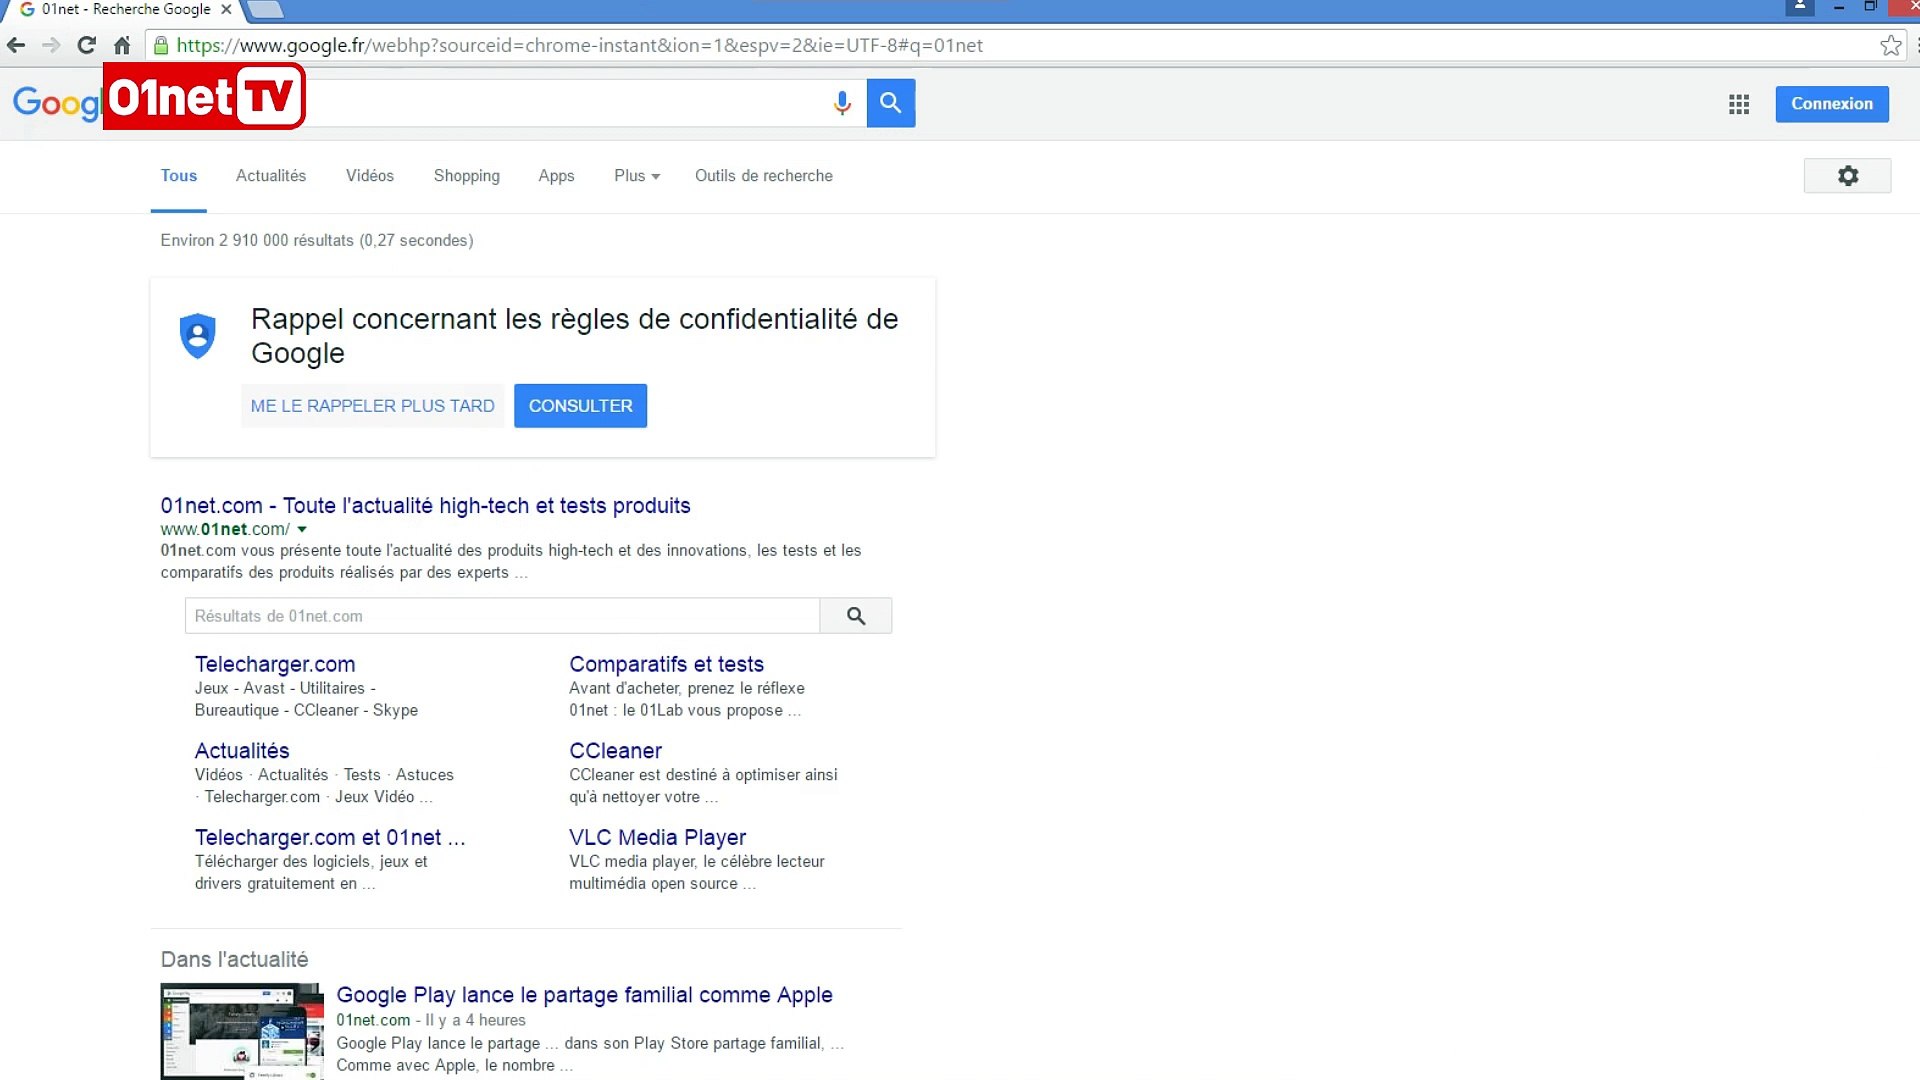Open the Google apps grid
This screenshot has width=1920, height=1080.
click(x=1738, y=104)
